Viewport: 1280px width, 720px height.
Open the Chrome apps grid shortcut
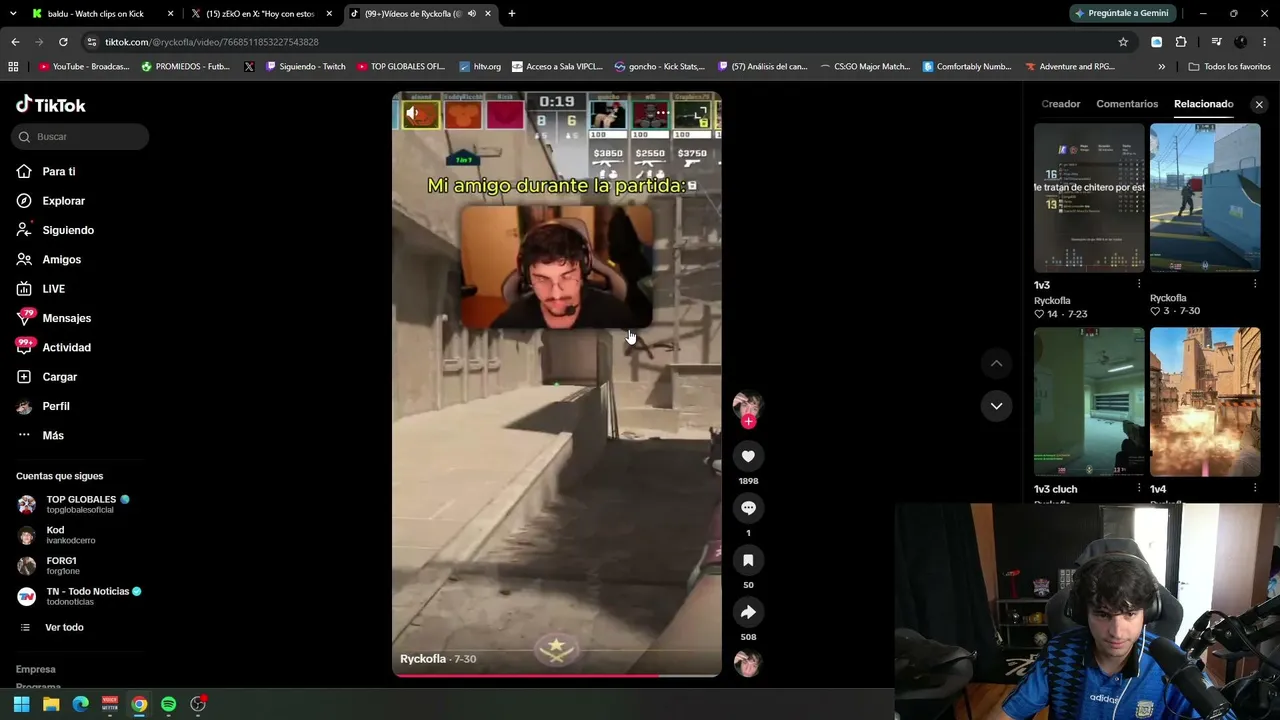[x=13, y=67]
